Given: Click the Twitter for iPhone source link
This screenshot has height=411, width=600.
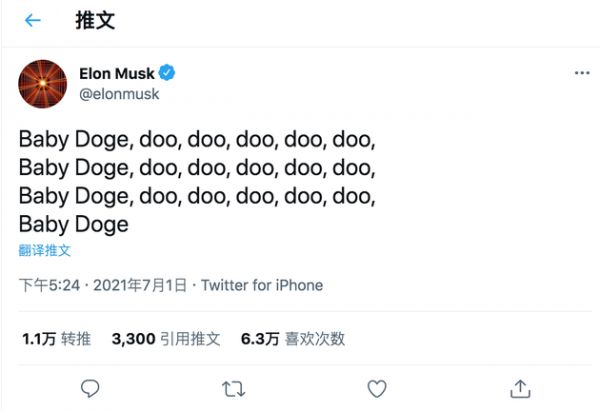Looking at the screenshot, I should pyautogui.click(x=262, y=285).
